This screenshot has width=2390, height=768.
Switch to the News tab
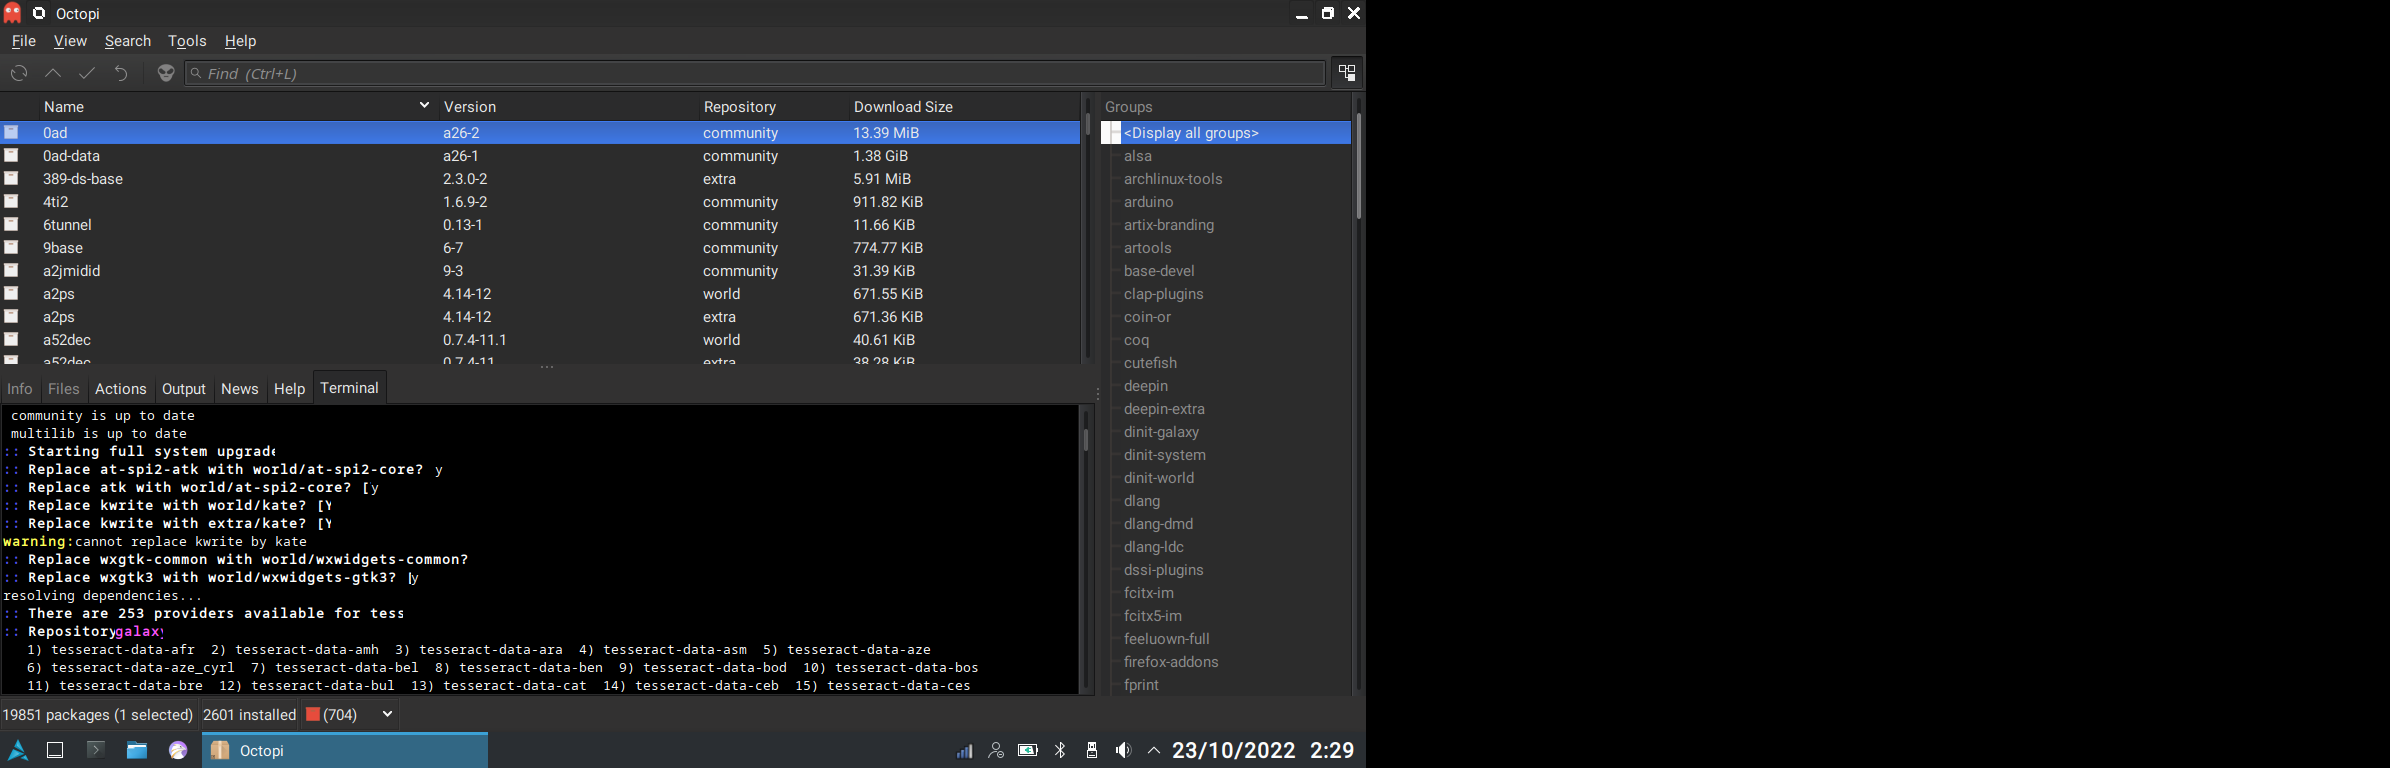click(239, 389)
